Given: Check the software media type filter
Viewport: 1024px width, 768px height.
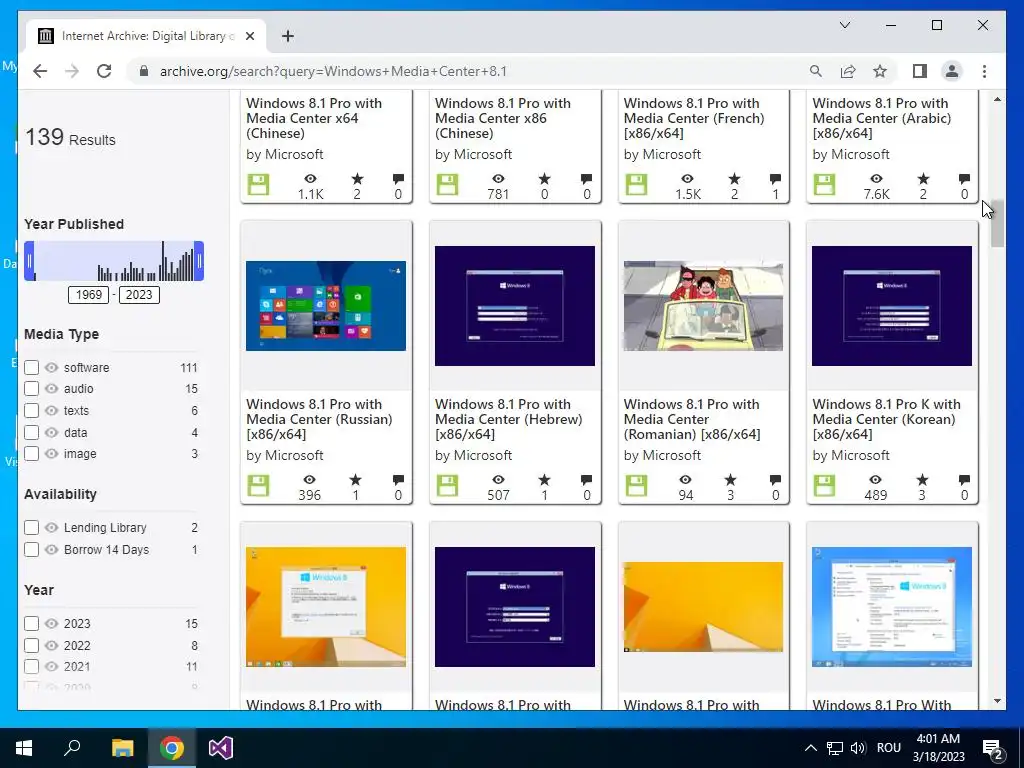Looking at the screenshot, I should (x=31, y=368).
